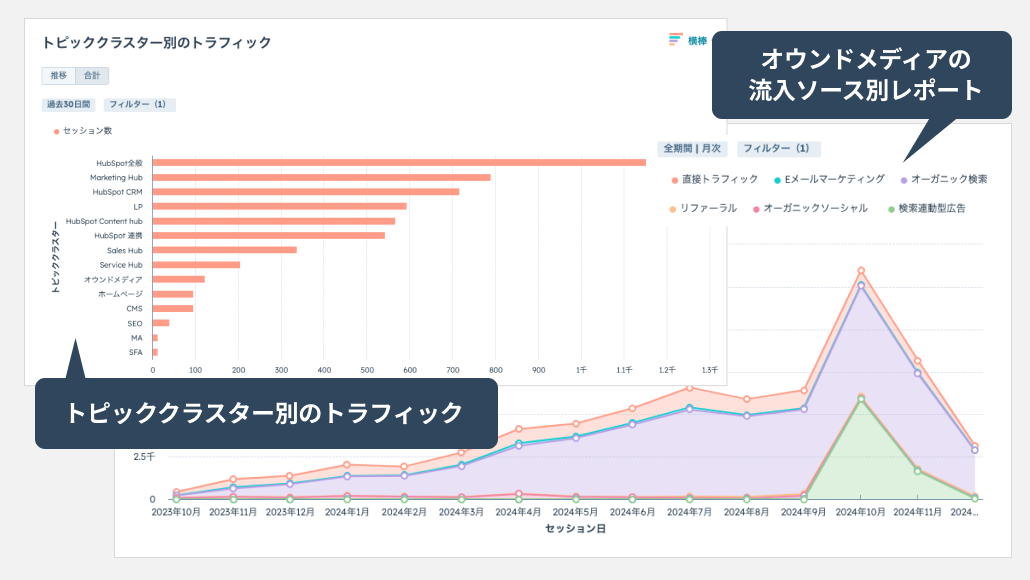The height and width of the screenshot is (580, 1030).
Task: Select the 2024年6月 top orange data point
Action: (x=633, y=409)
